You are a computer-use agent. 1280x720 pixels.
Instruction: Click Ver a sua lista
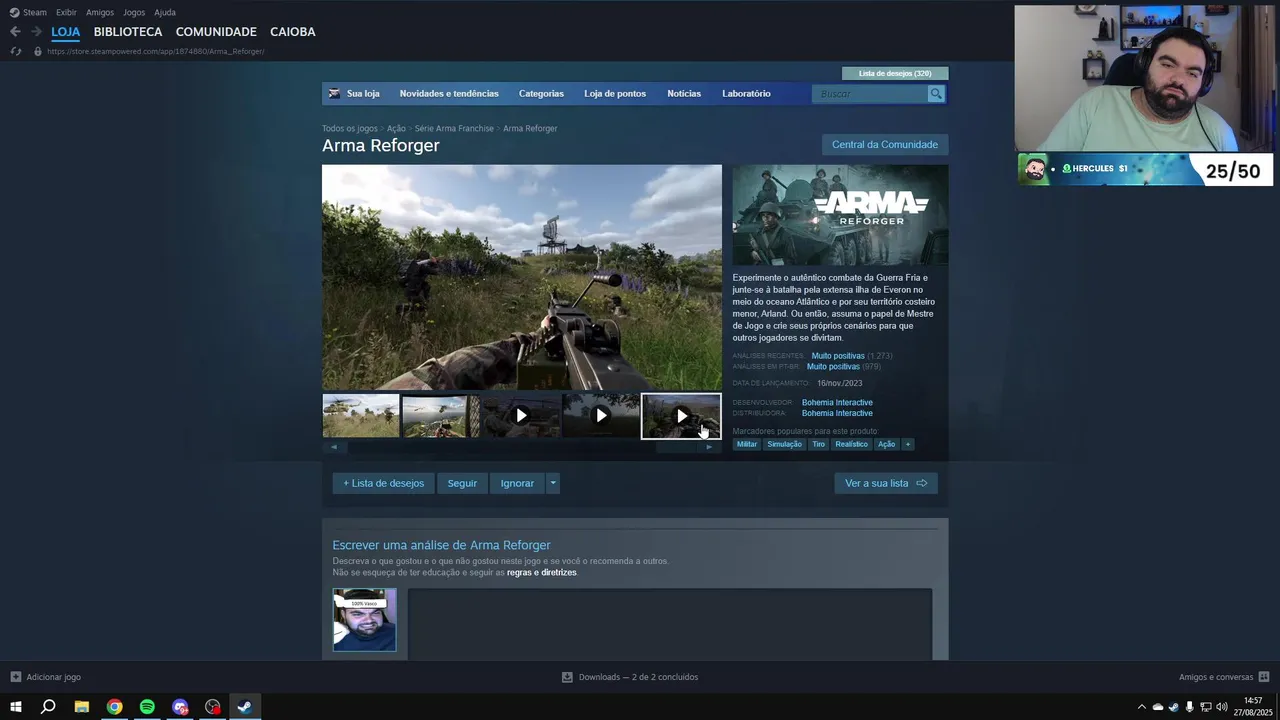[886, 483]
